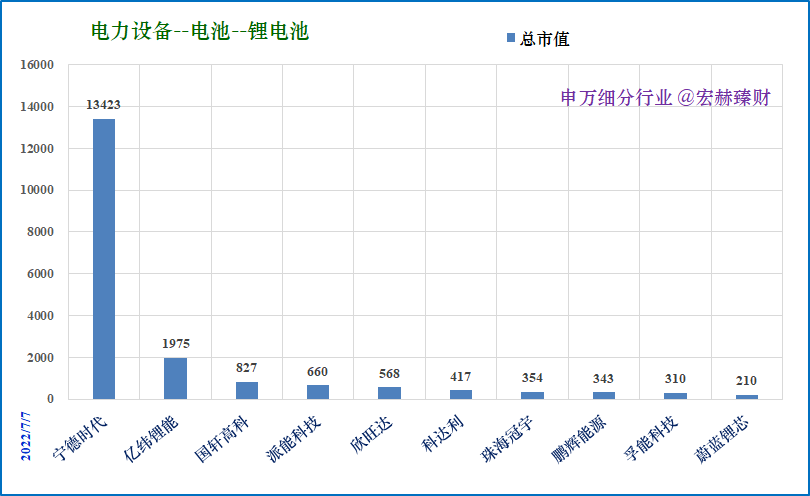The image size is (810, 496).
Task: Click the y-axis value 8000
Action: click(40, 232)
